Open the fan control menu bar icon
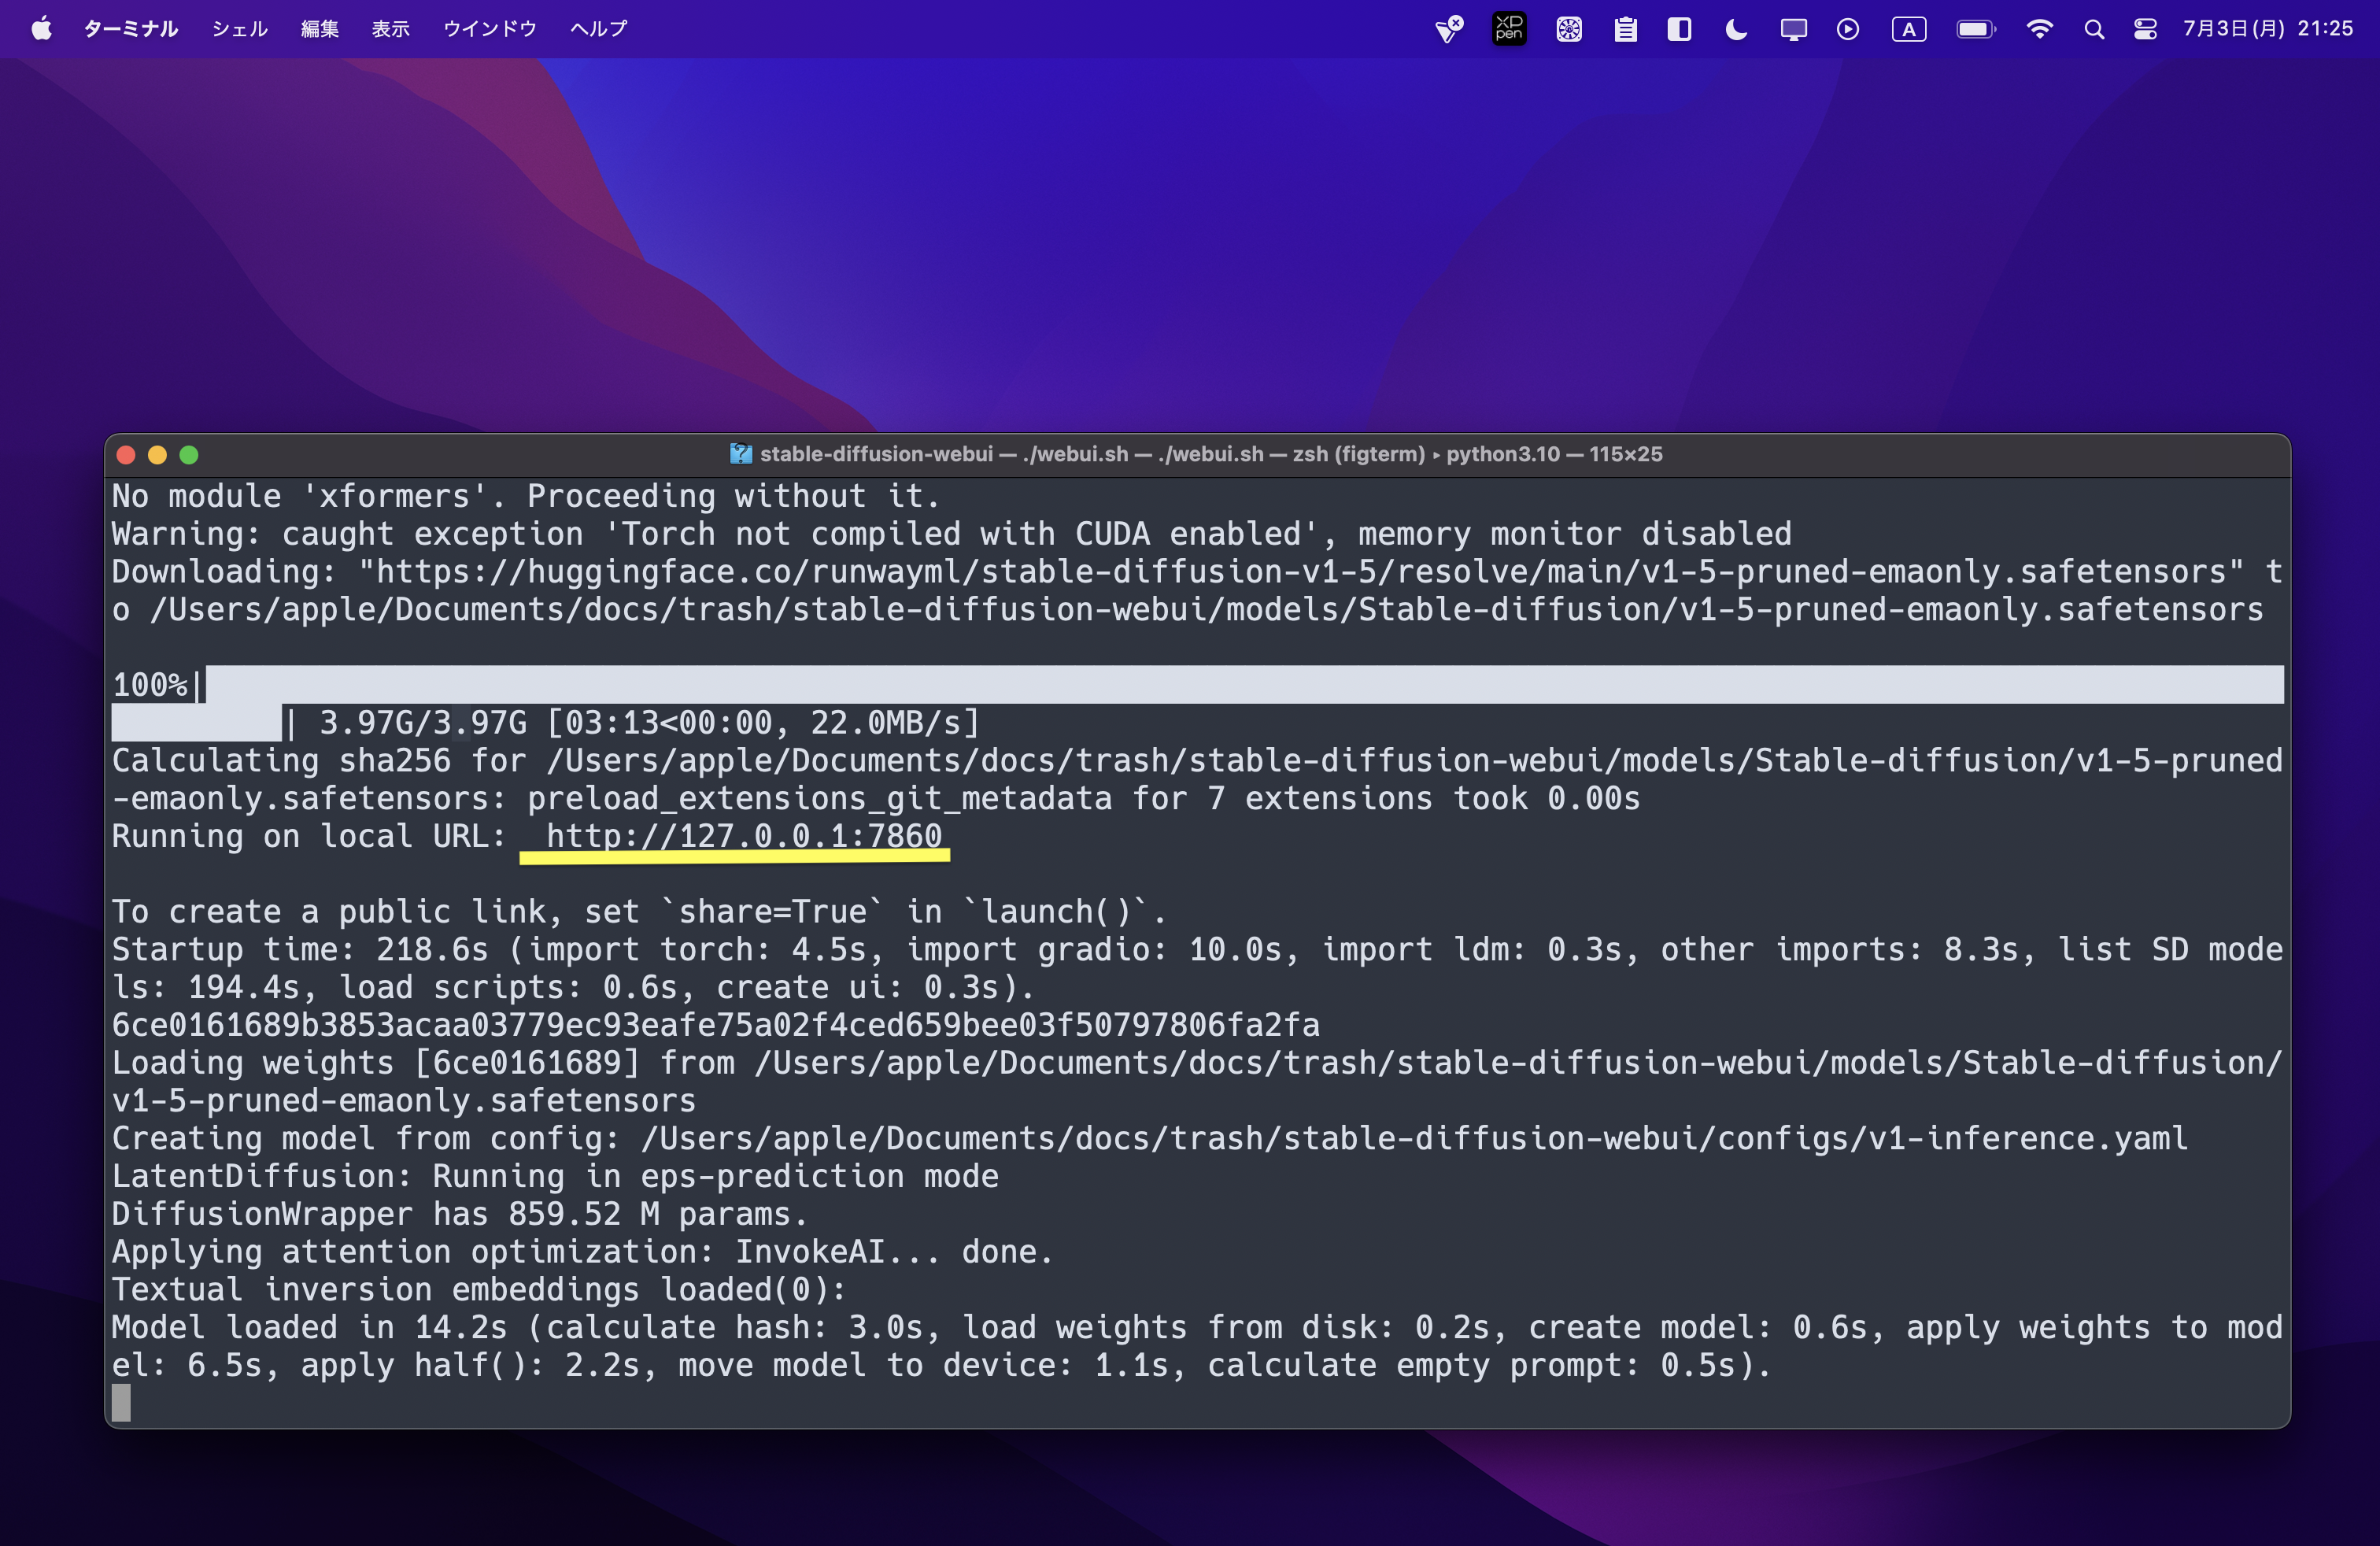Image resolution: width=2380 pixels, height=1546 pixels. point(1569,28)
